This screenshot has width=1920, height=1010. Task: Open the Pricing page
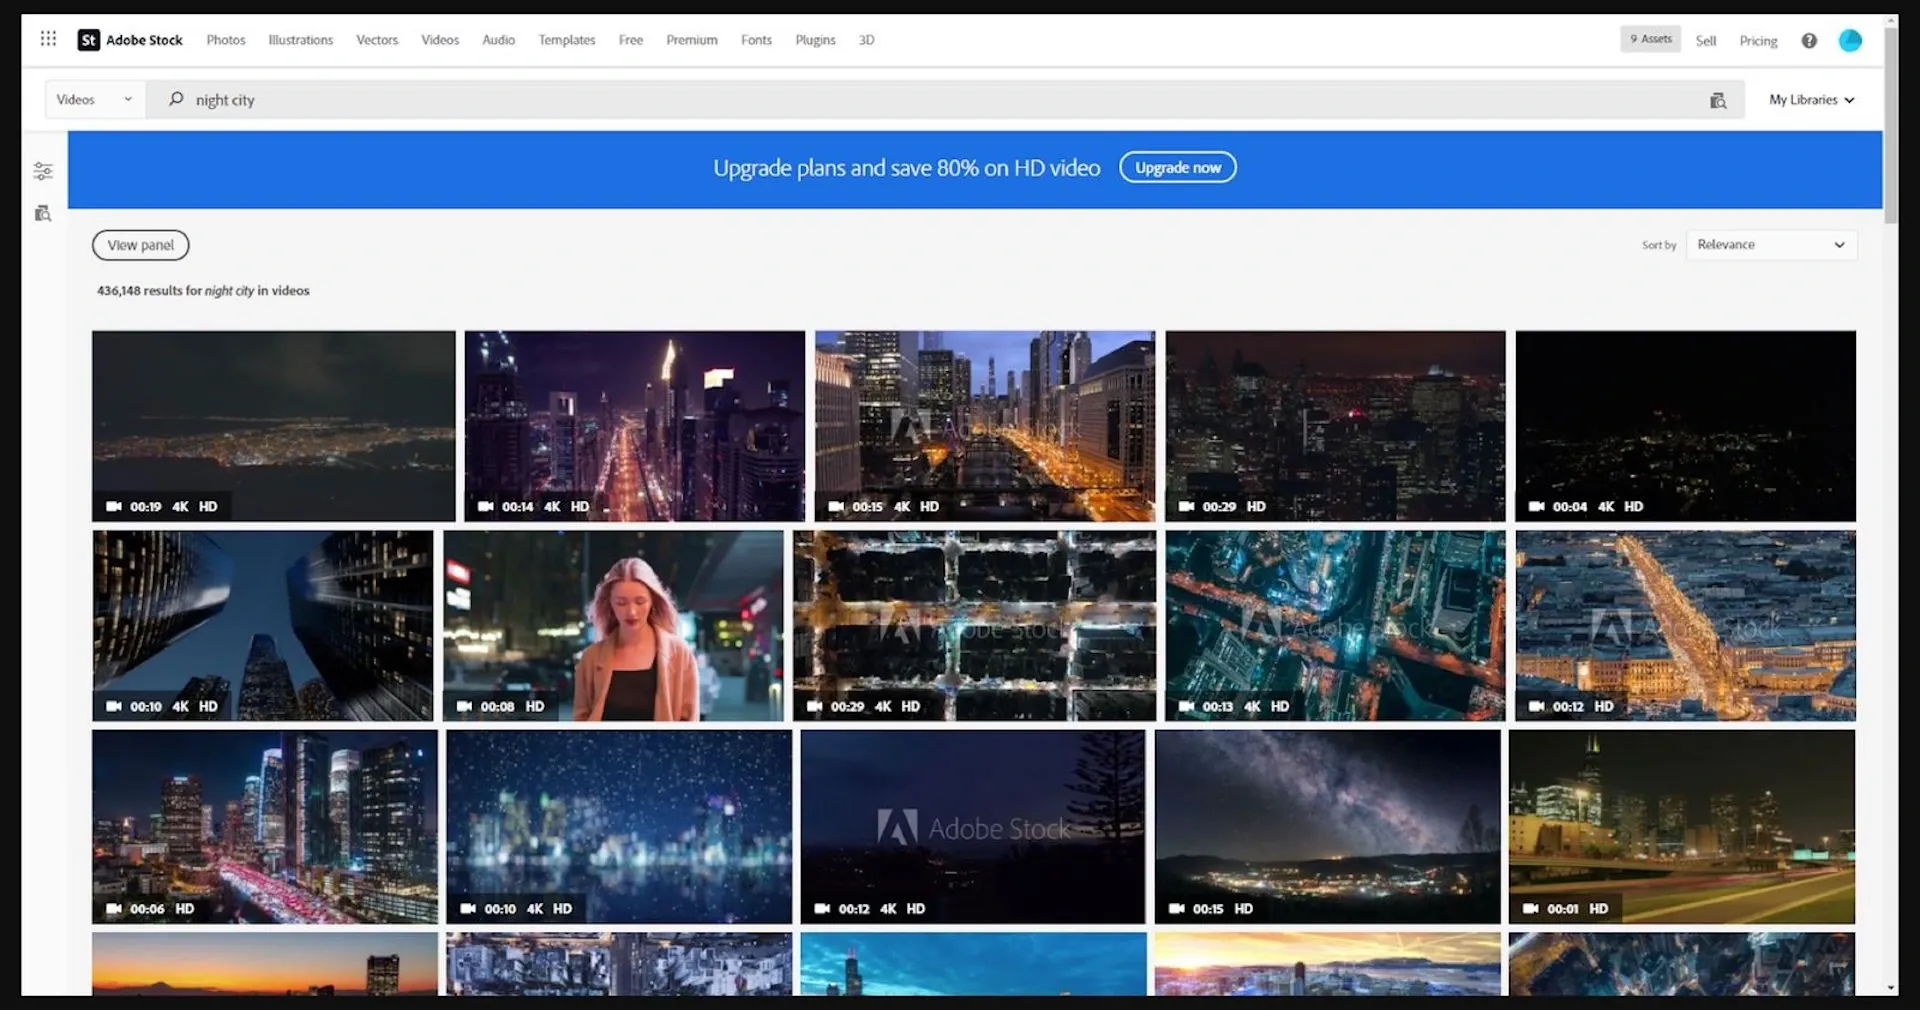pyautogui.click(x=1758, y=41)
